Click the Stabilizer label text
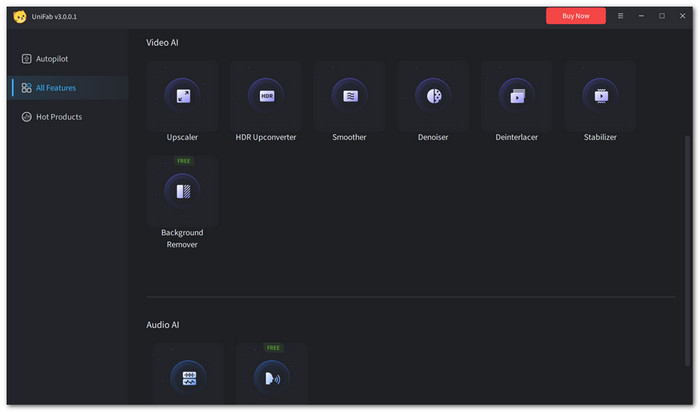700x412 pixels. 600,137
